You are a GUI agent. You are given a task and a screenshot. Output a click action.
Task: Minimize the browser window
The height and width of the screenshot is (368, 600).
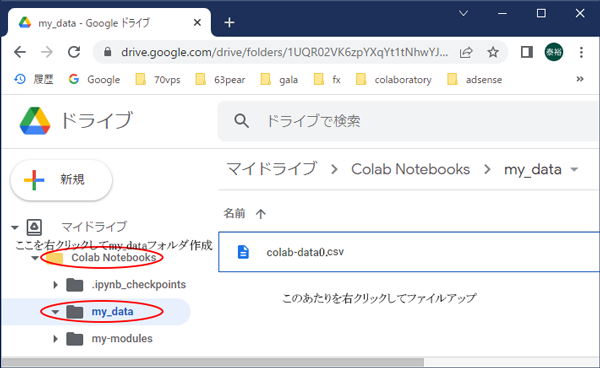coord(502,13)
